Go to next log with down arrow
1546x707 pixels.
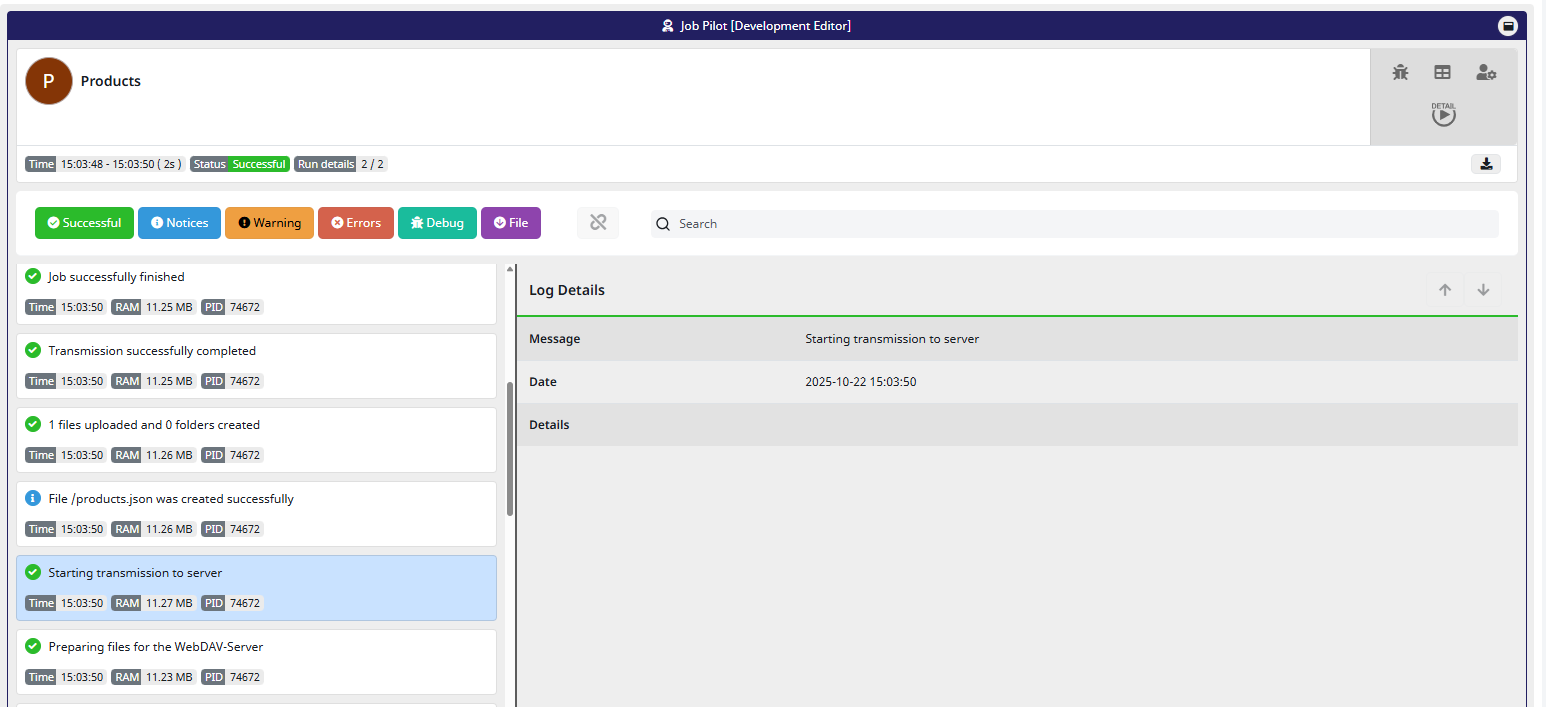[x=1483, y=290]
